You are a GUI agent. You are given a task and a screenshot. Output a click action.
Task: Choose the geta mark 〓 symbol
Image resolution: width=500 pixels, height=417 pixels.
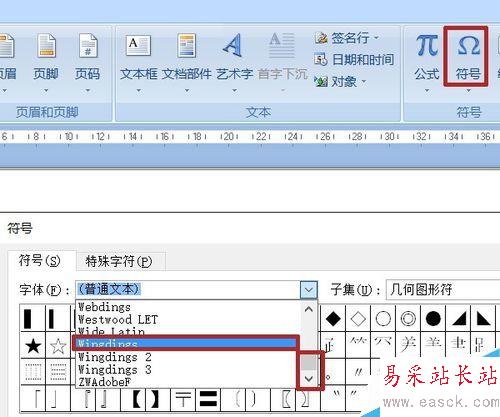(208, 399)
